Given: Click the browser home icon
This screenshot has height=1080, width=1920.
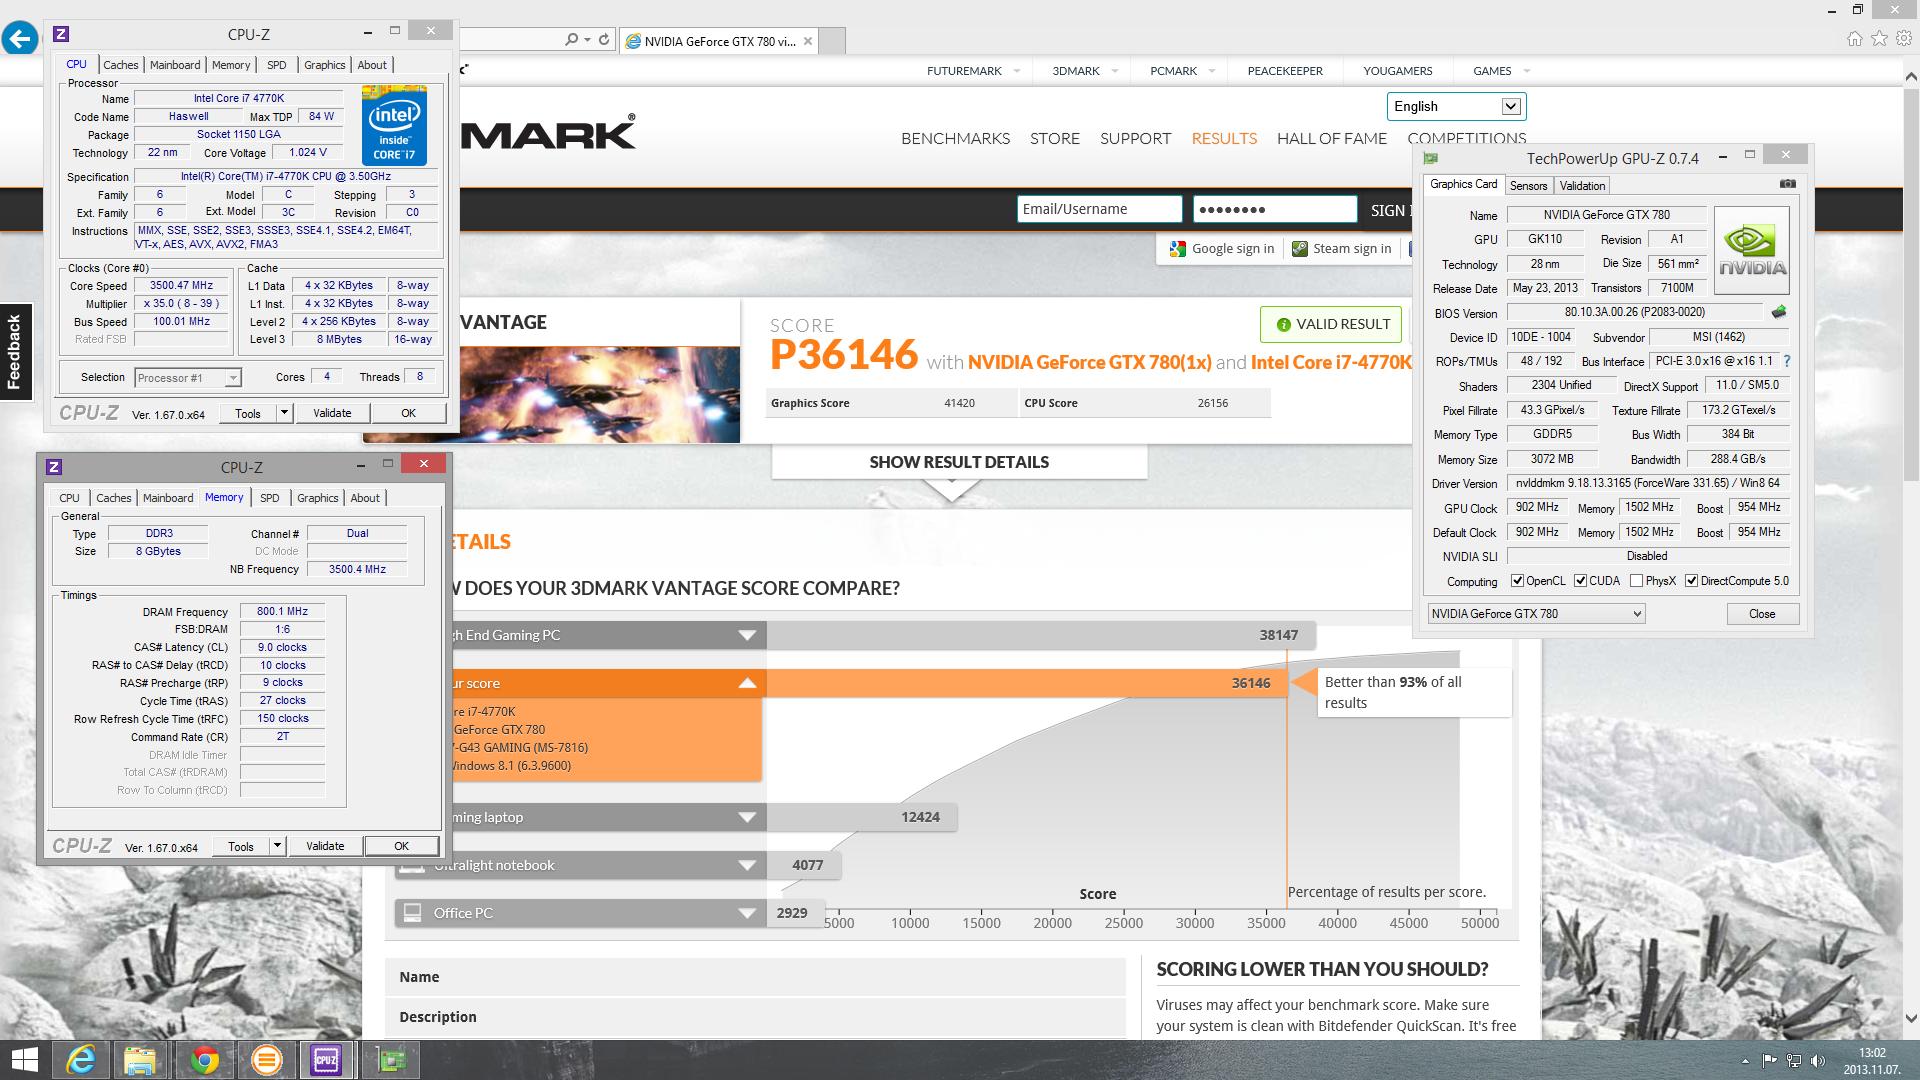Looking at the screenshot, I should pos(1855,39).
